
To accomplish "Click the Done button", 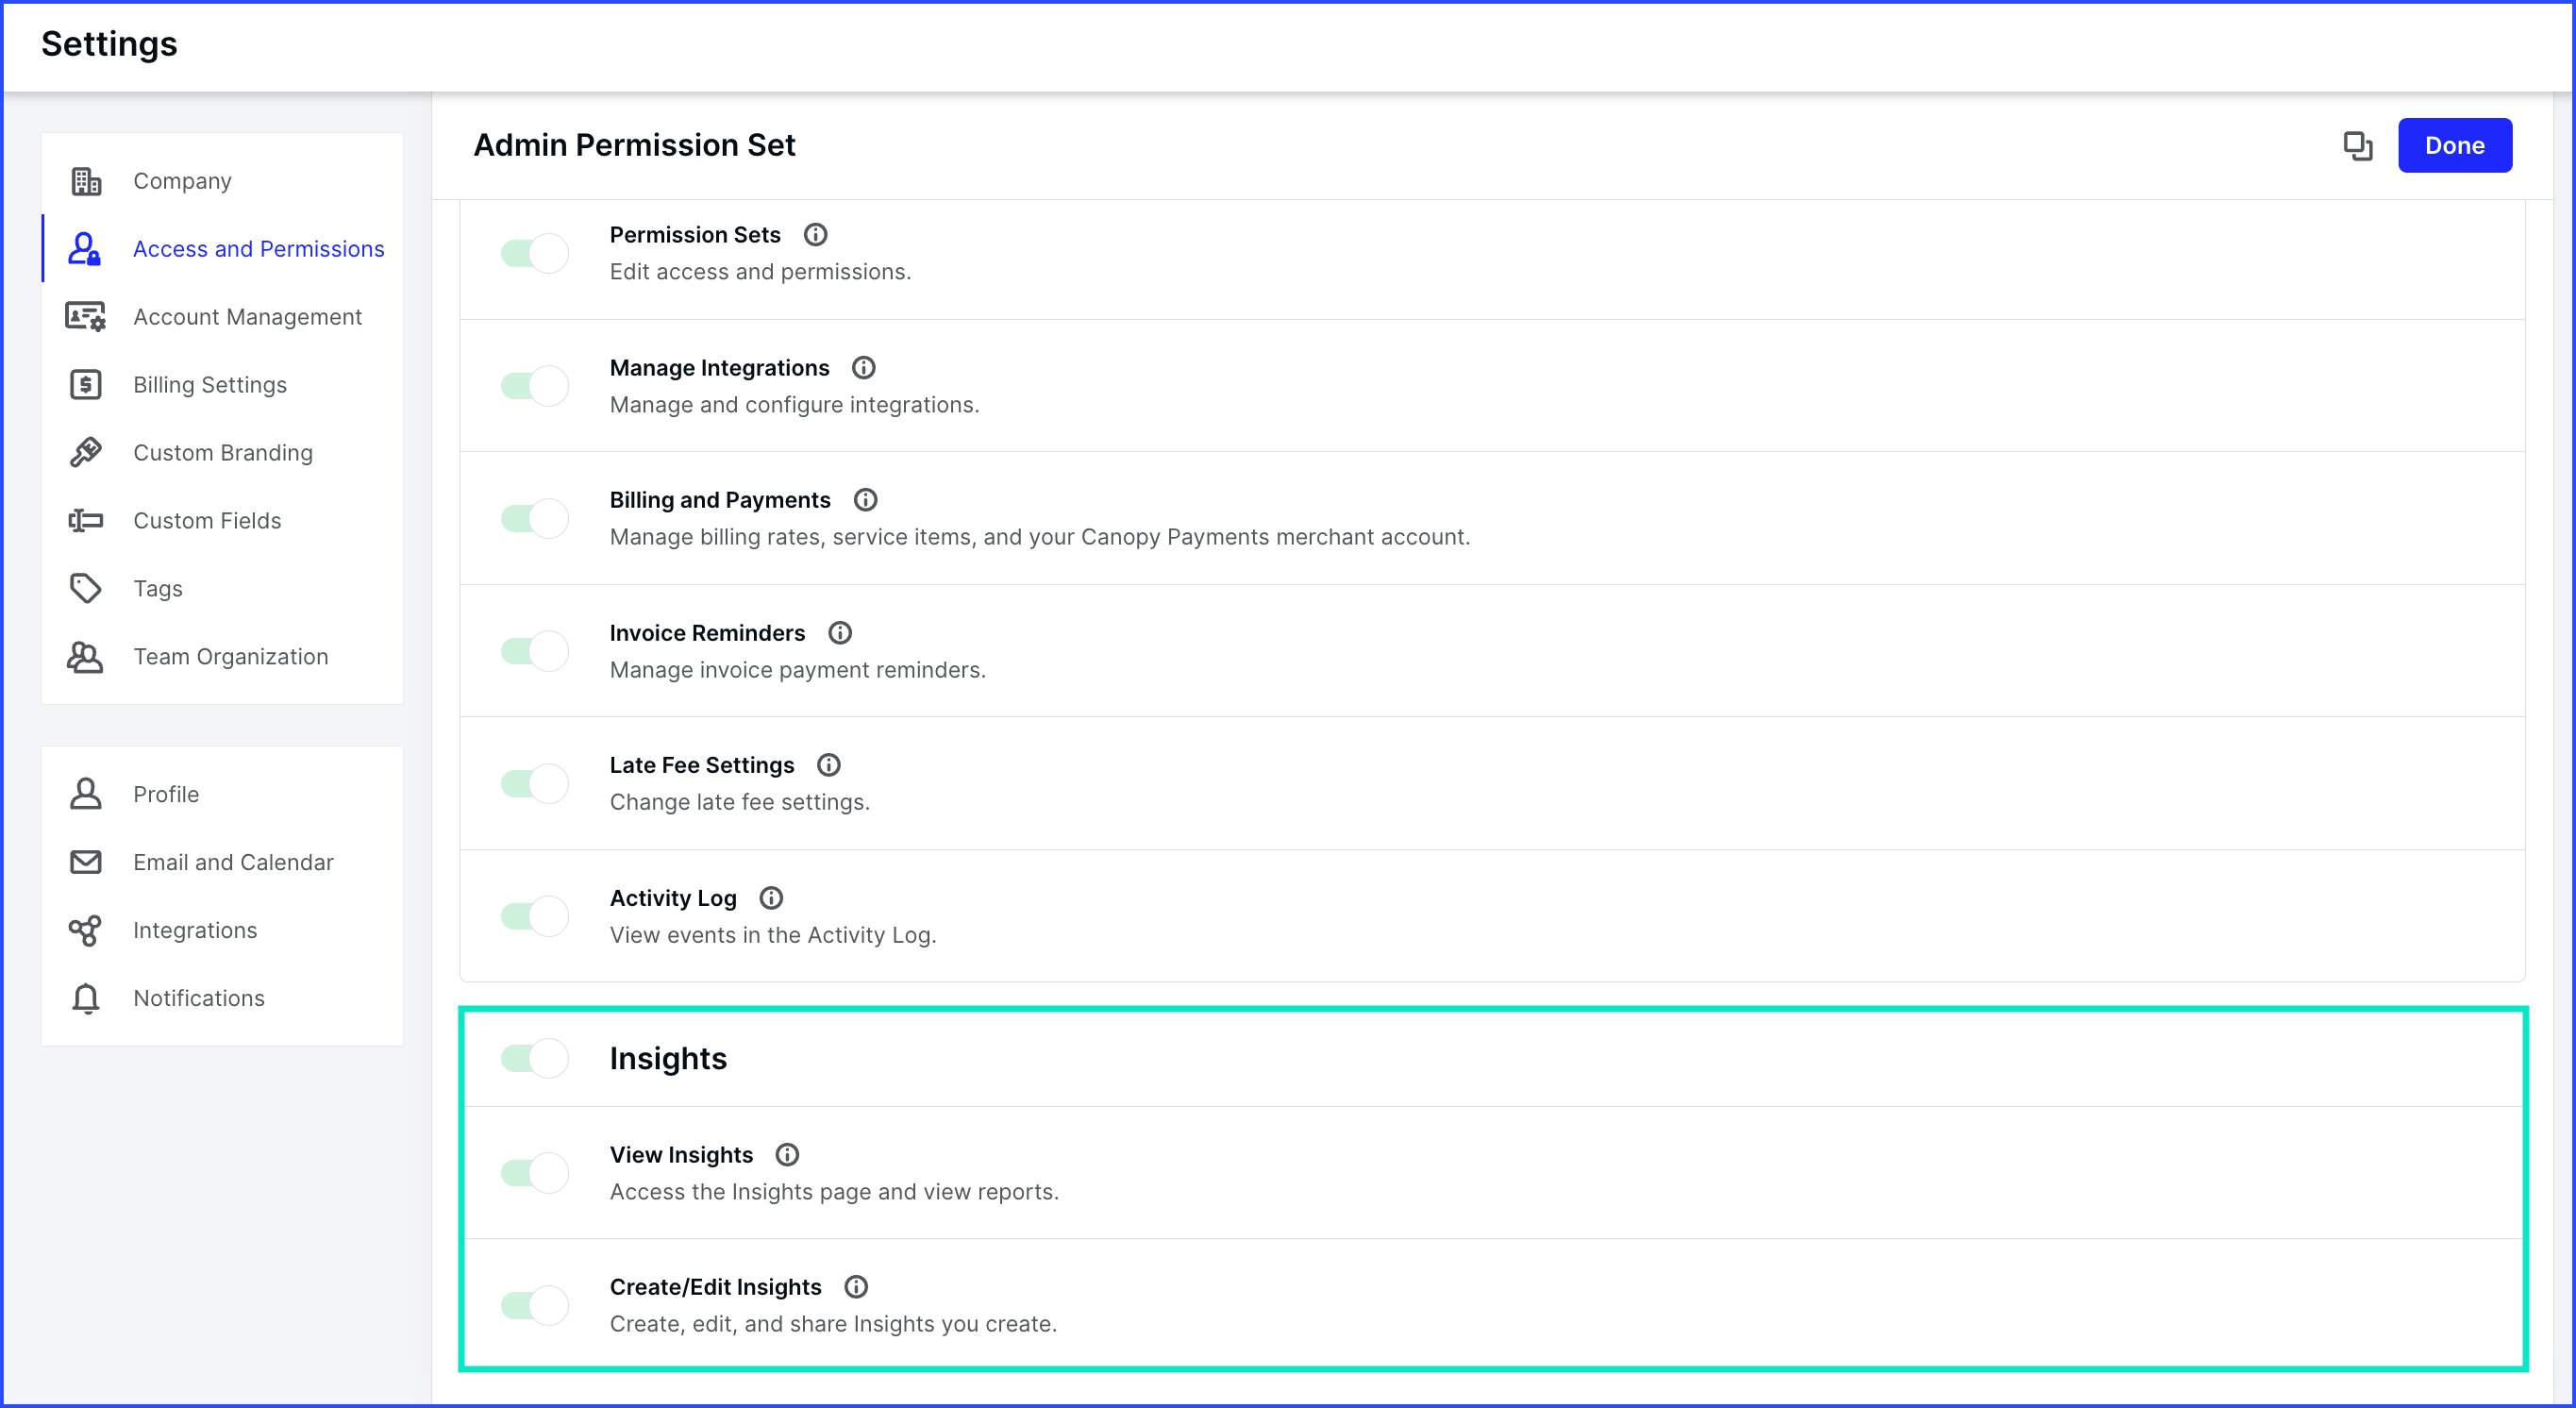I will click(x=2453, y=146).
